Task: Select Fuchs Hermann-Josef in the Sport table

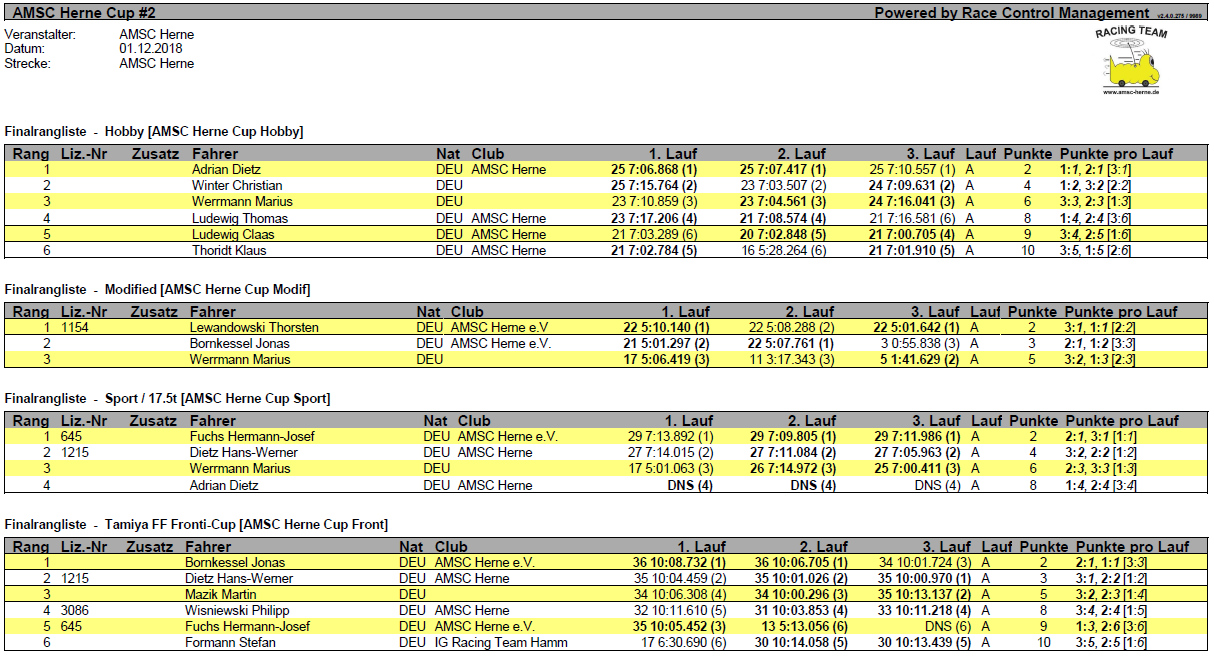Action: (x=252, y=437)
